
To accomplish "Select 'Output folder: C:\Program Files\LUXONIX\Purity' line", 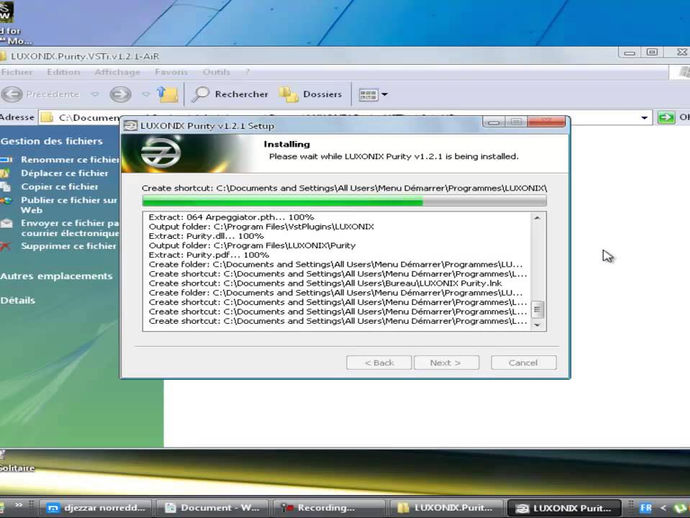I will click(252, 246).
